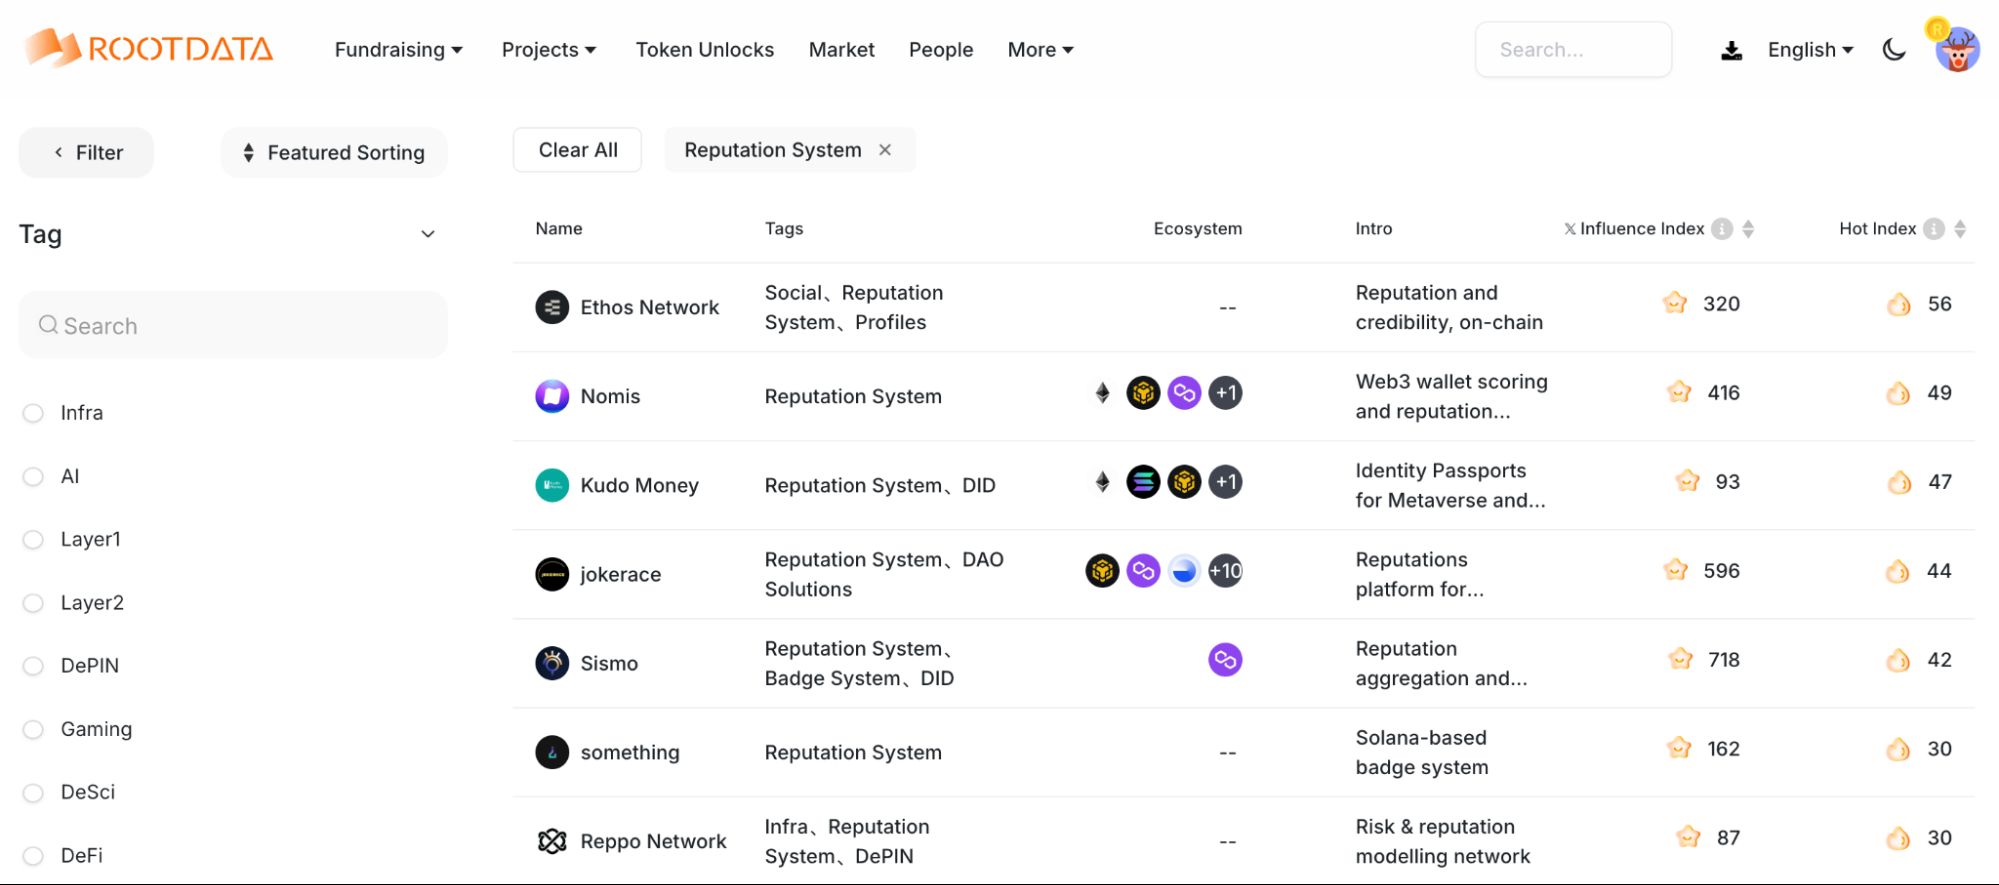The width and height of the screenshot is (1999, 885).
Task: Select the Layer2 tag option
Action: (33, 603)
